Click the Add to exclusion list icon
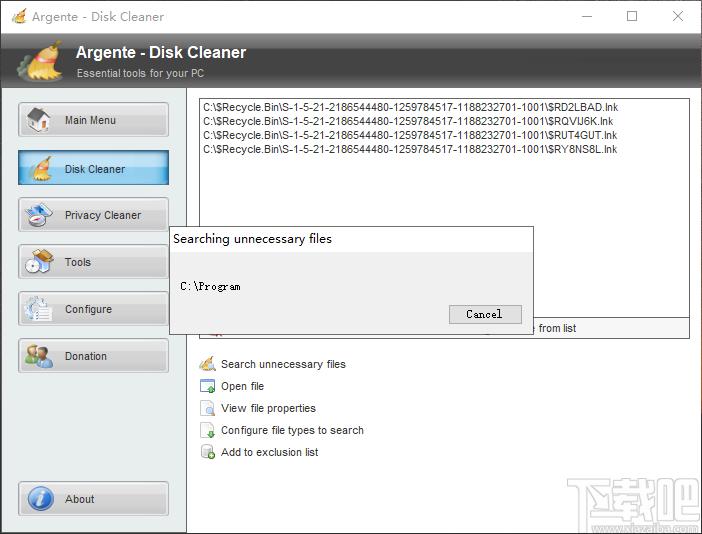This screenshot has width=702, height=534. [208, 452]
